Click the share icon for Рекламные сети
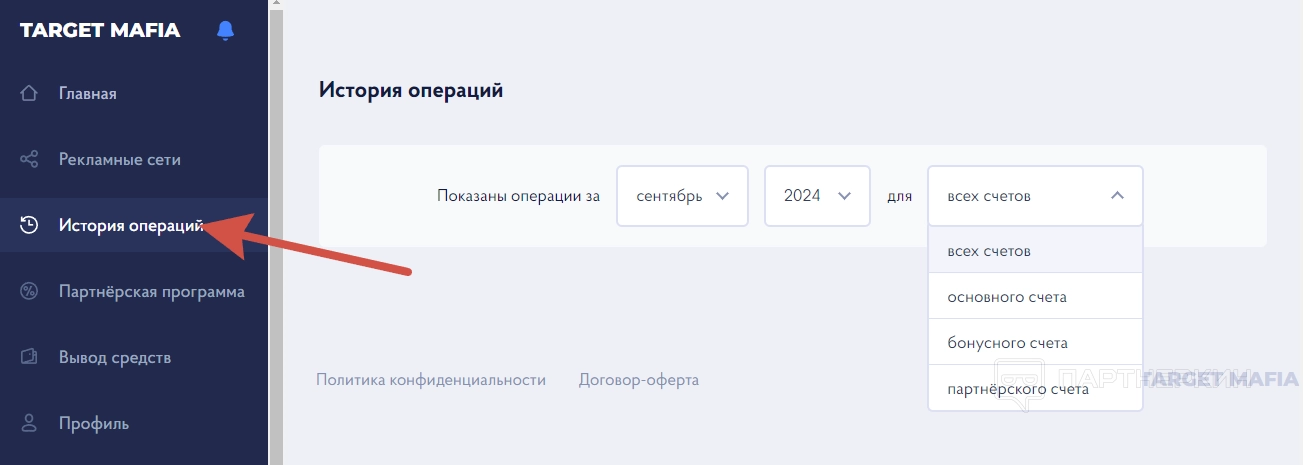The width and height of the screenshot is (1303, 465). tap(29, 160)
